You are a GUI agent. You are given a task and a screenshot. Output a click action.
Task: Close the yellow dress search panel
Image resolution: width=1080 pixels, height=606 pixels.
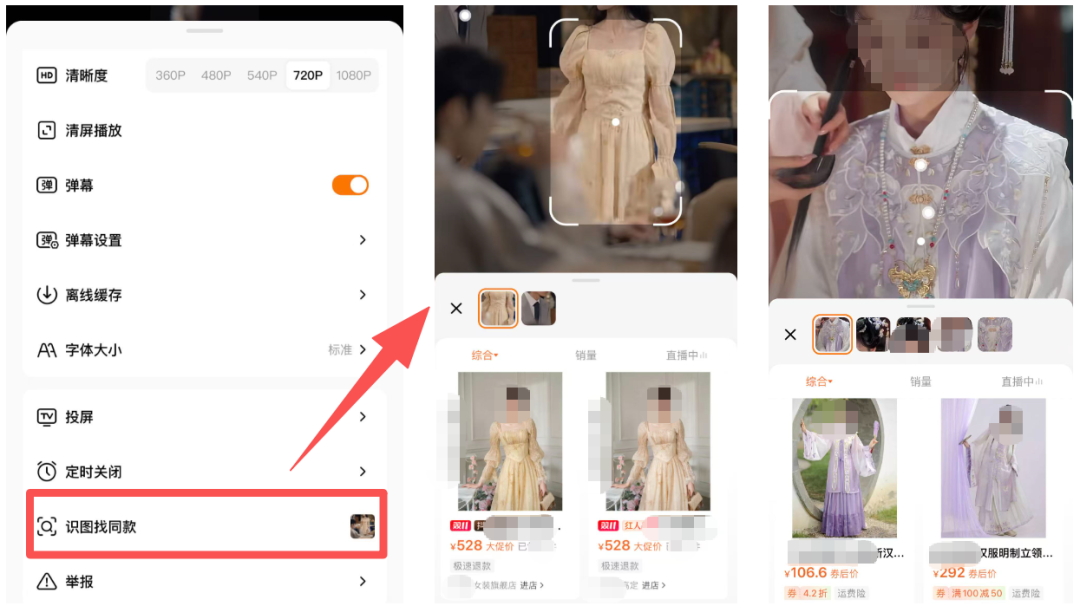point(456,309)
